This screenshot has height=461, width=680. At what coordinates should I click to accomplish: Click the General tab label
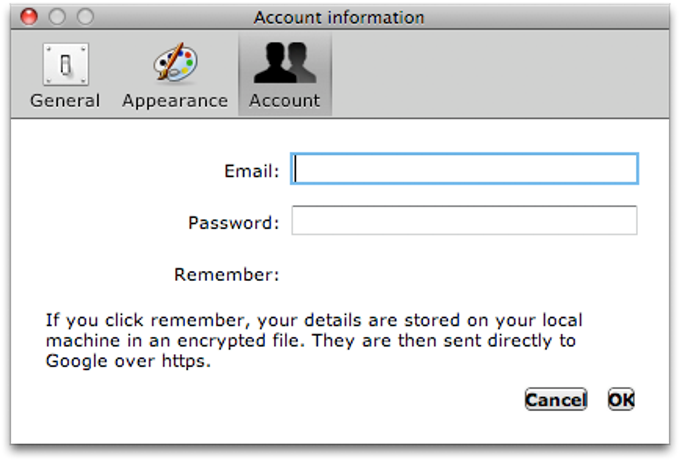click(65, 101)
